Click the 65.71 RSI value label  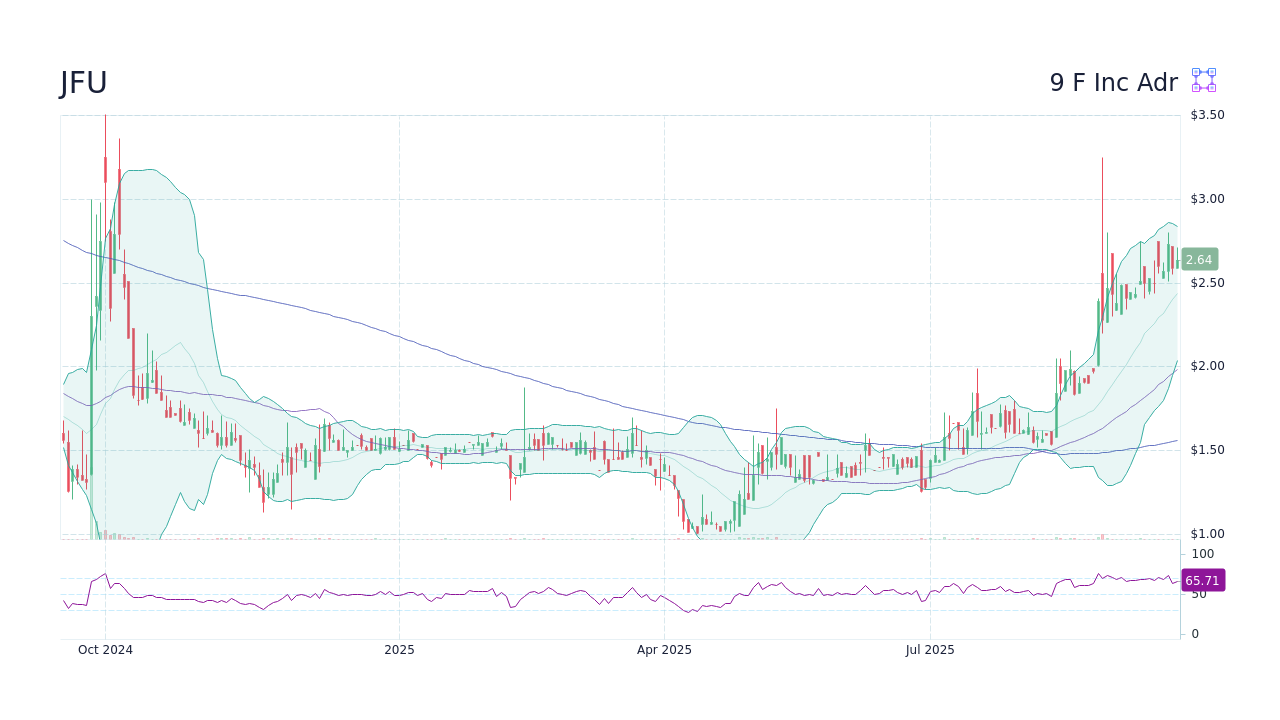1202,580
